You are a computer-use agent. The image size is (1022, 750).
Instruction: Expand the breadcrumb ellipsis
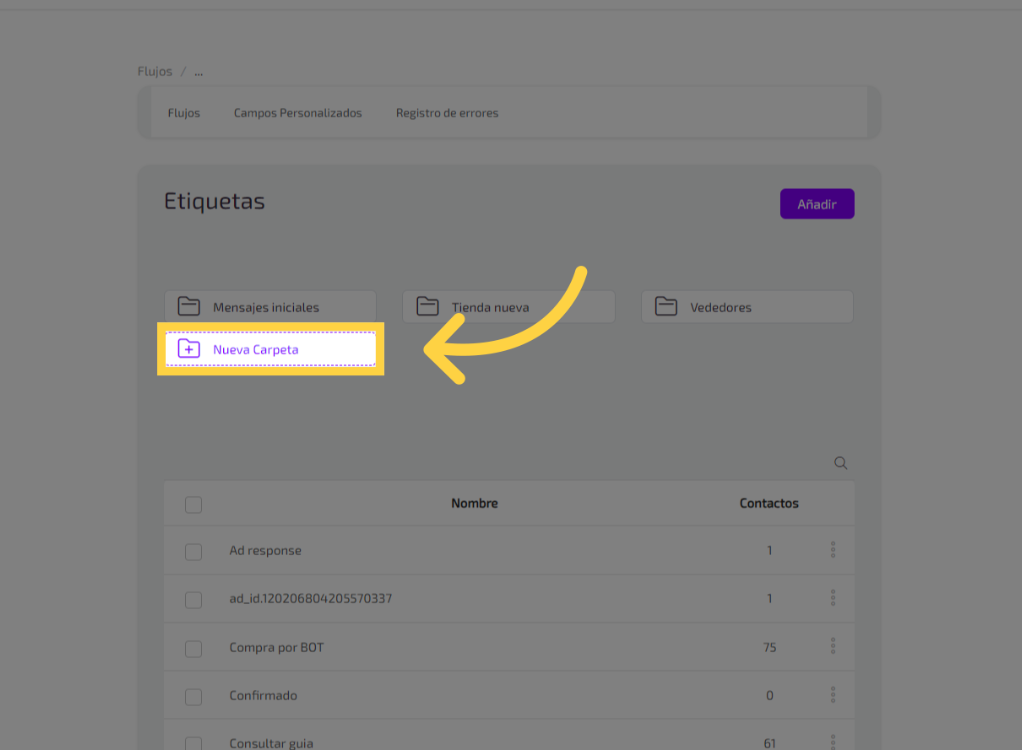point(199,72)
